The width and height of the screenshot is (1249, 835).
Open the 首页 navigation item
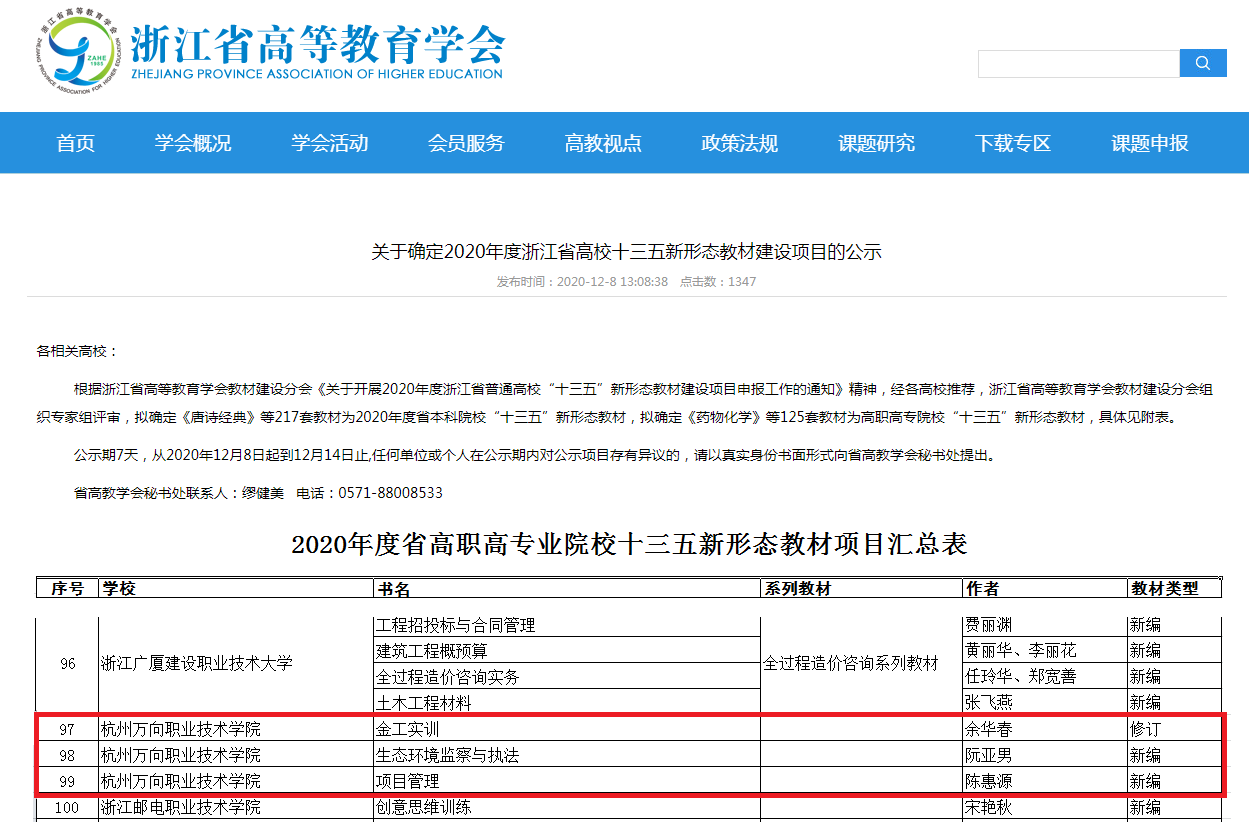[x=76, y=143]
